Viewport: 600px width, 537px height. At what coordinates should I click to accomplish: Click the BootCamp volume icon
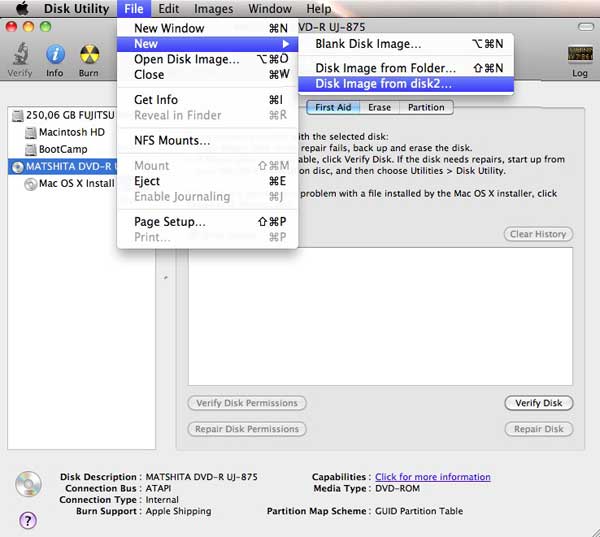(x=31, y=149)
